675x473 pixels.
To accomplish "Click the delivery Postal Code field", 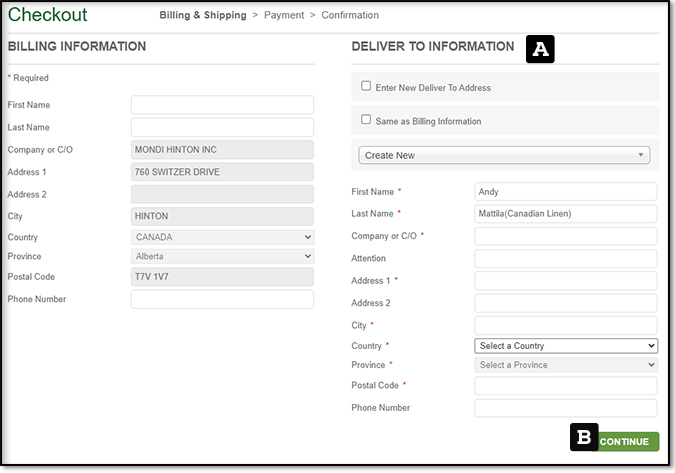I will click(565, 386).
